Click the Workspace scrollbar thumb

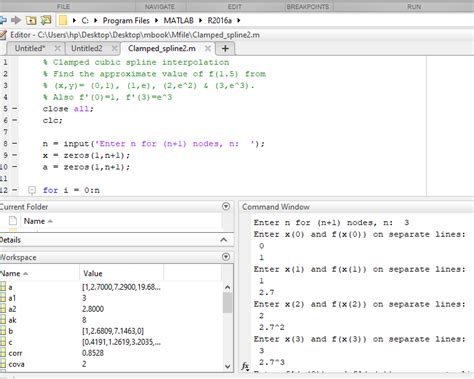coord(227,303)
